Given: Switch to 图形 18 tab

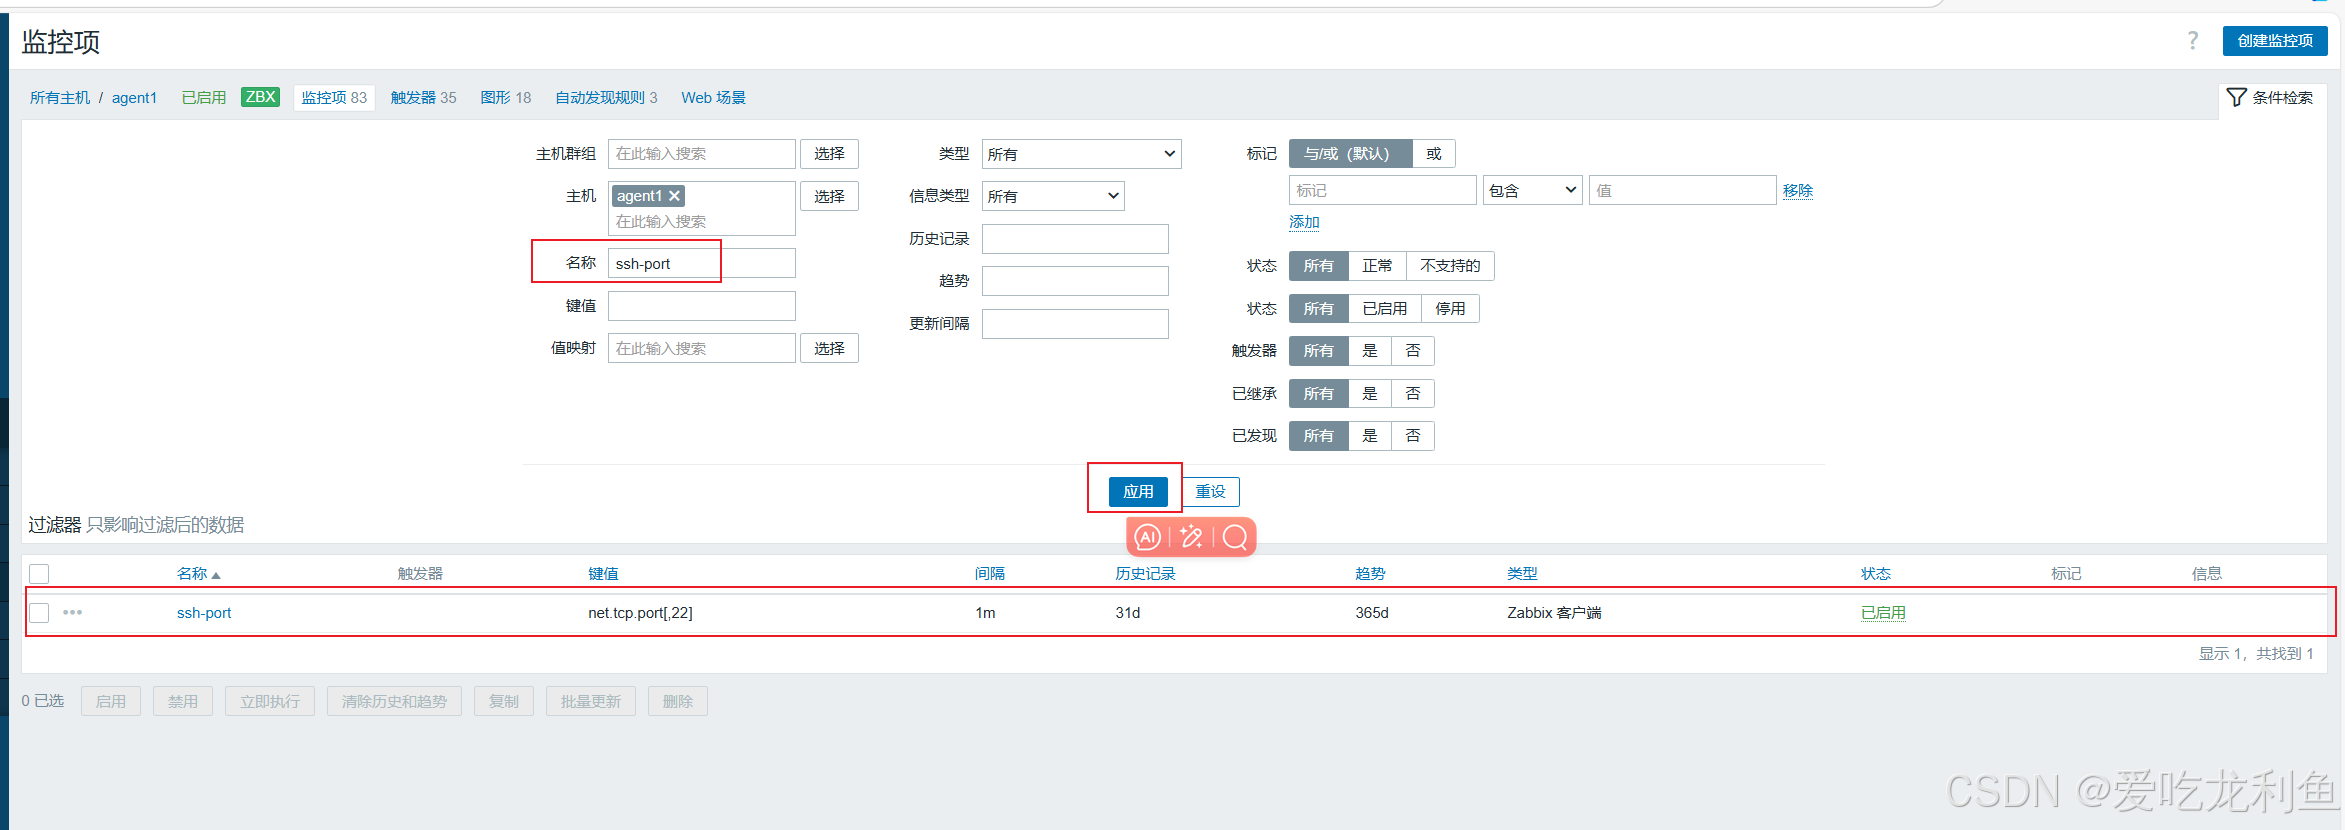Looking at the screenshot, I should coord(505,97).
